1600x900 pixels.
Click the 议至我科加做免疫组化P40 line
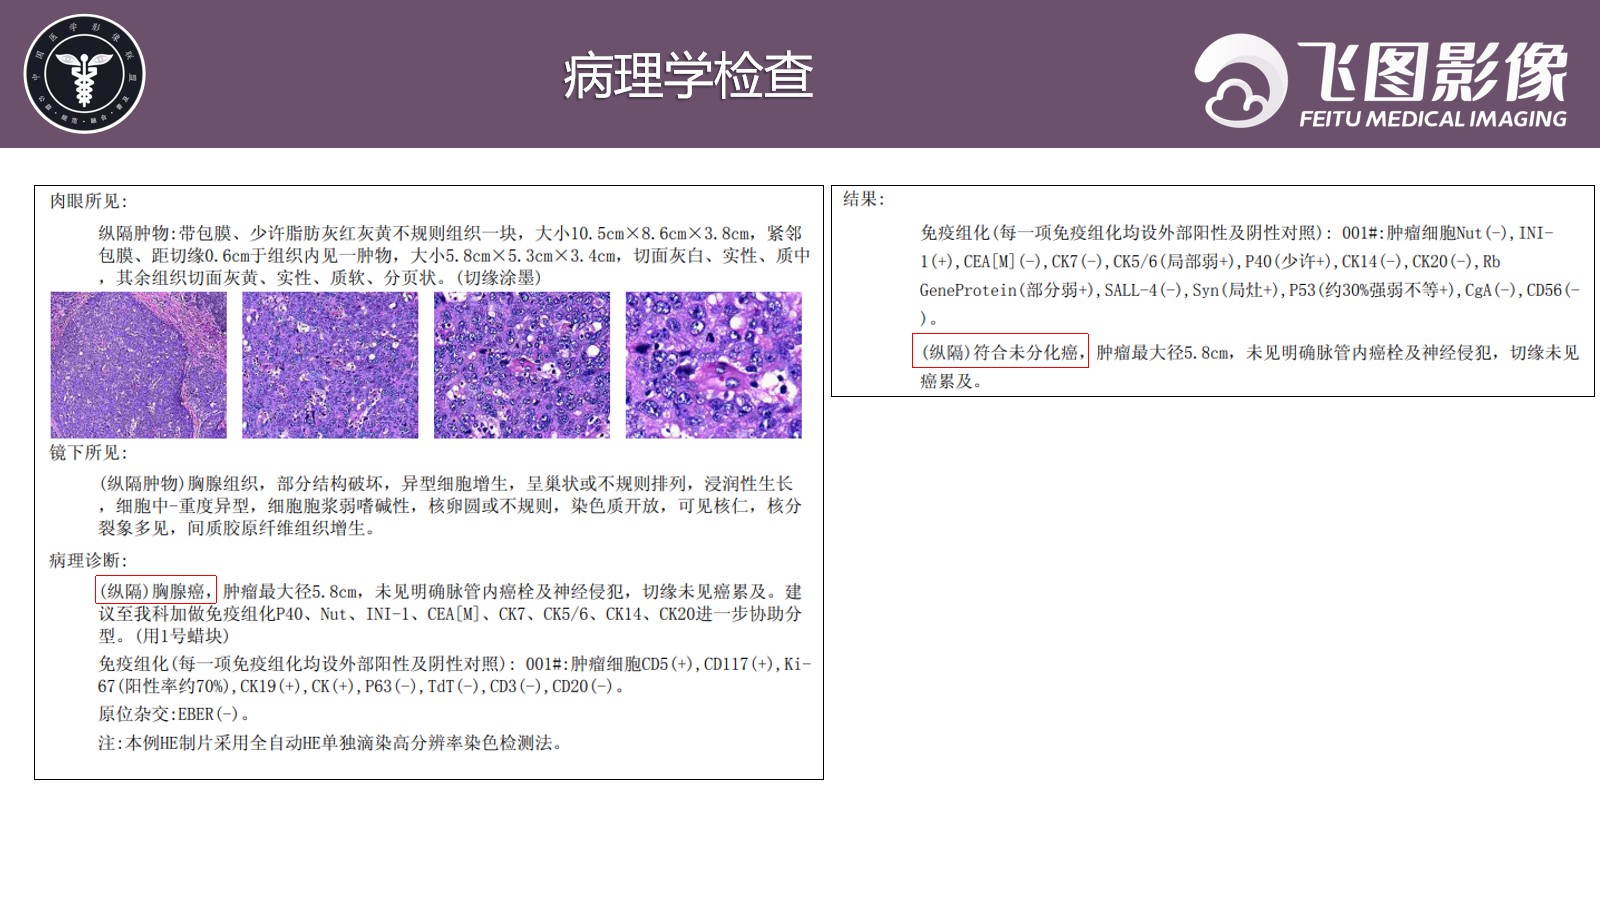[x=450, y=614]
